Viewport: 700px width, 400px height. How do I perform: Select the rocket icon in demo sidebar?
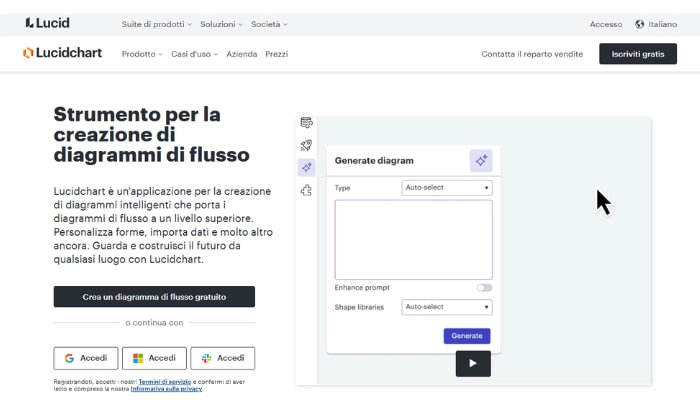tap(306, 145)
